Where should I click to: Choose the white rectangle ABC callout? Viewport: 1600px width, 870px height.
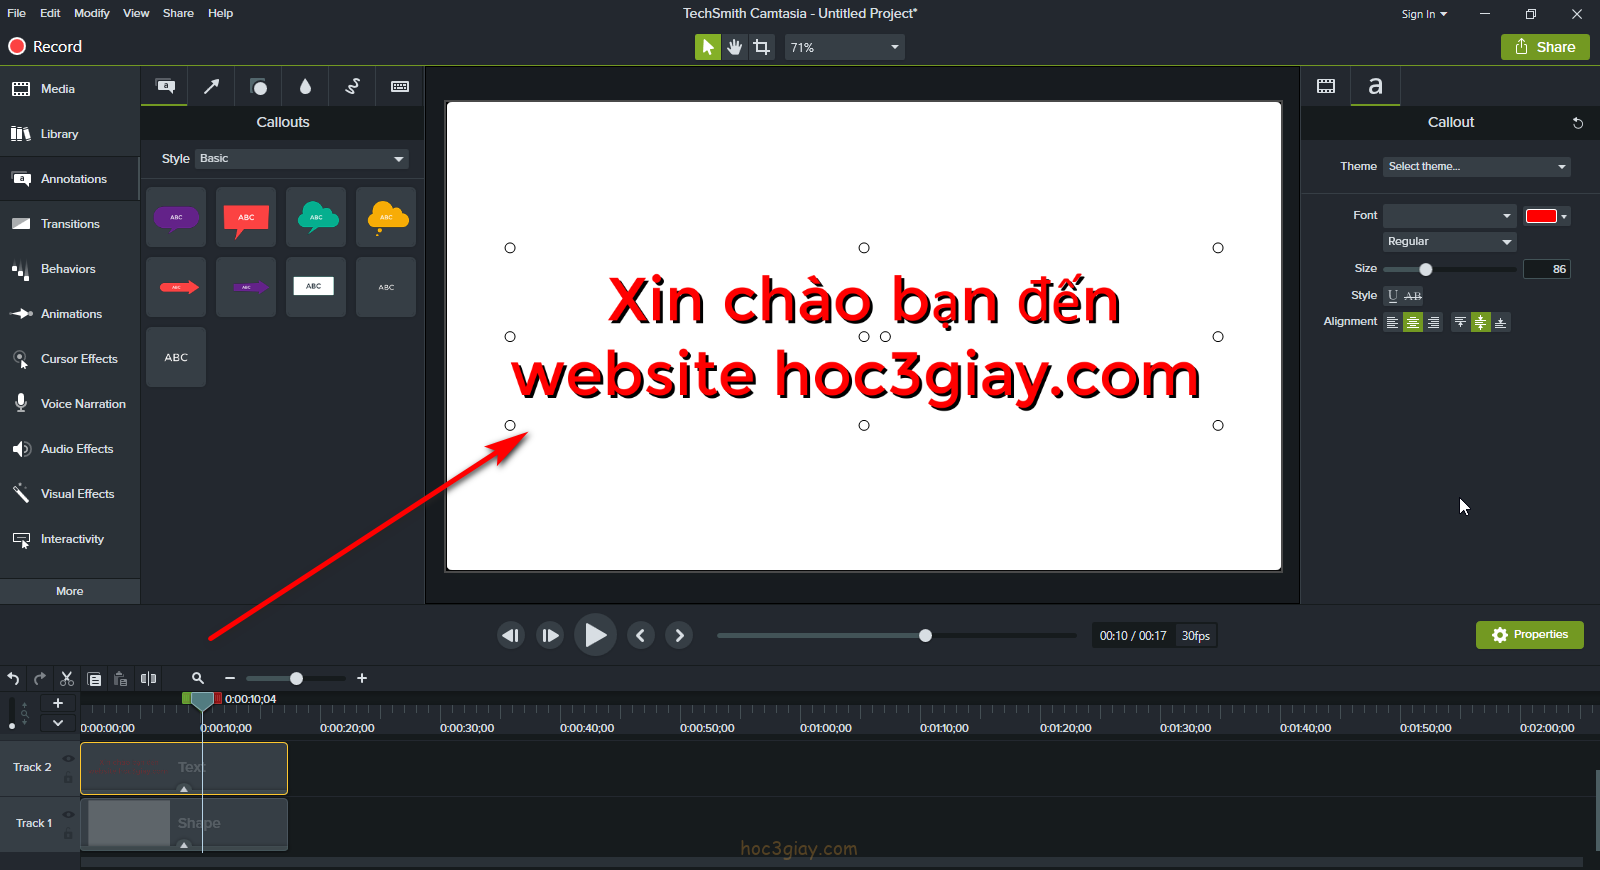316,287
